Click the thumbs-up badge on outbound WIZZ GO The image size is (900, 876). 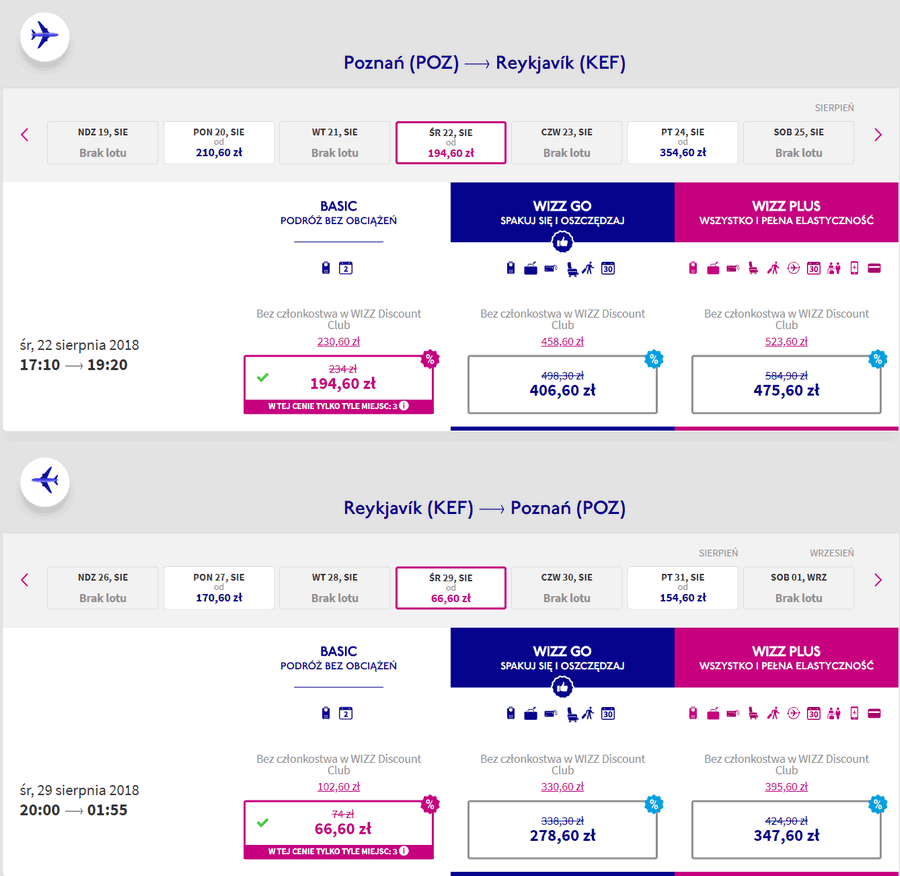coord(562,242)
